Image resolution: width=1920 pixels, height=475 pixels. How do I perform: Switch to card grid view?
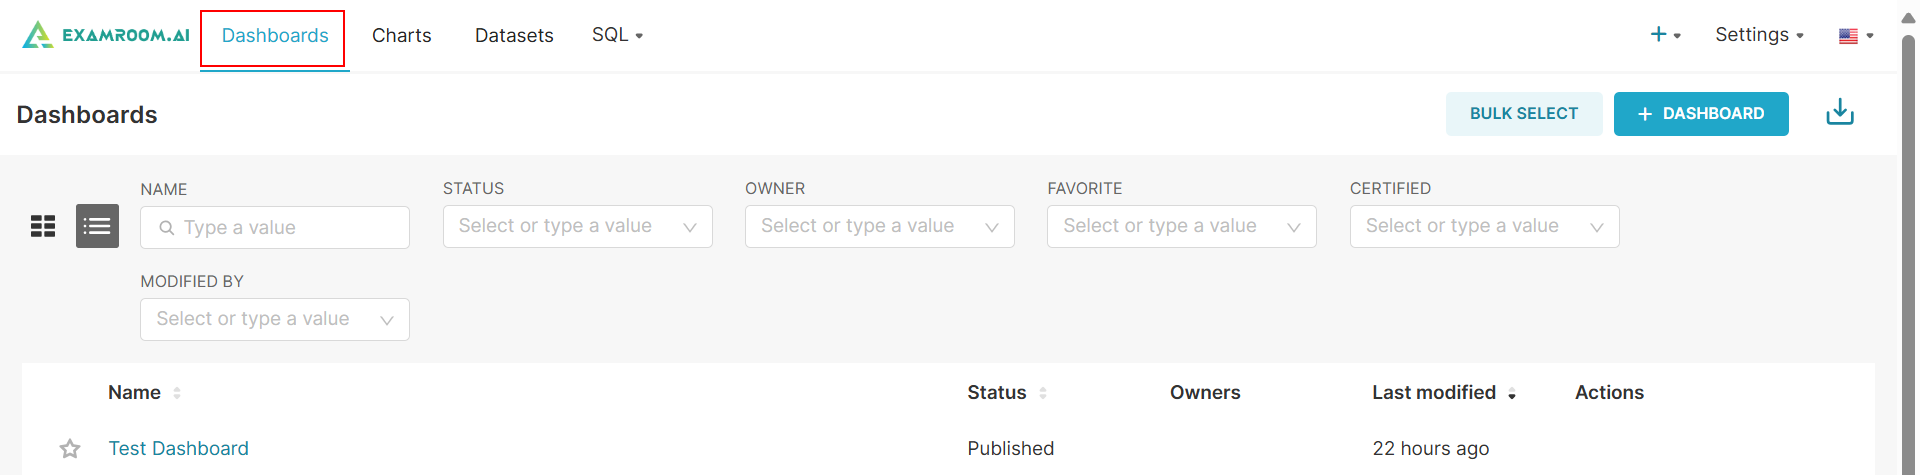pos(43,226)
